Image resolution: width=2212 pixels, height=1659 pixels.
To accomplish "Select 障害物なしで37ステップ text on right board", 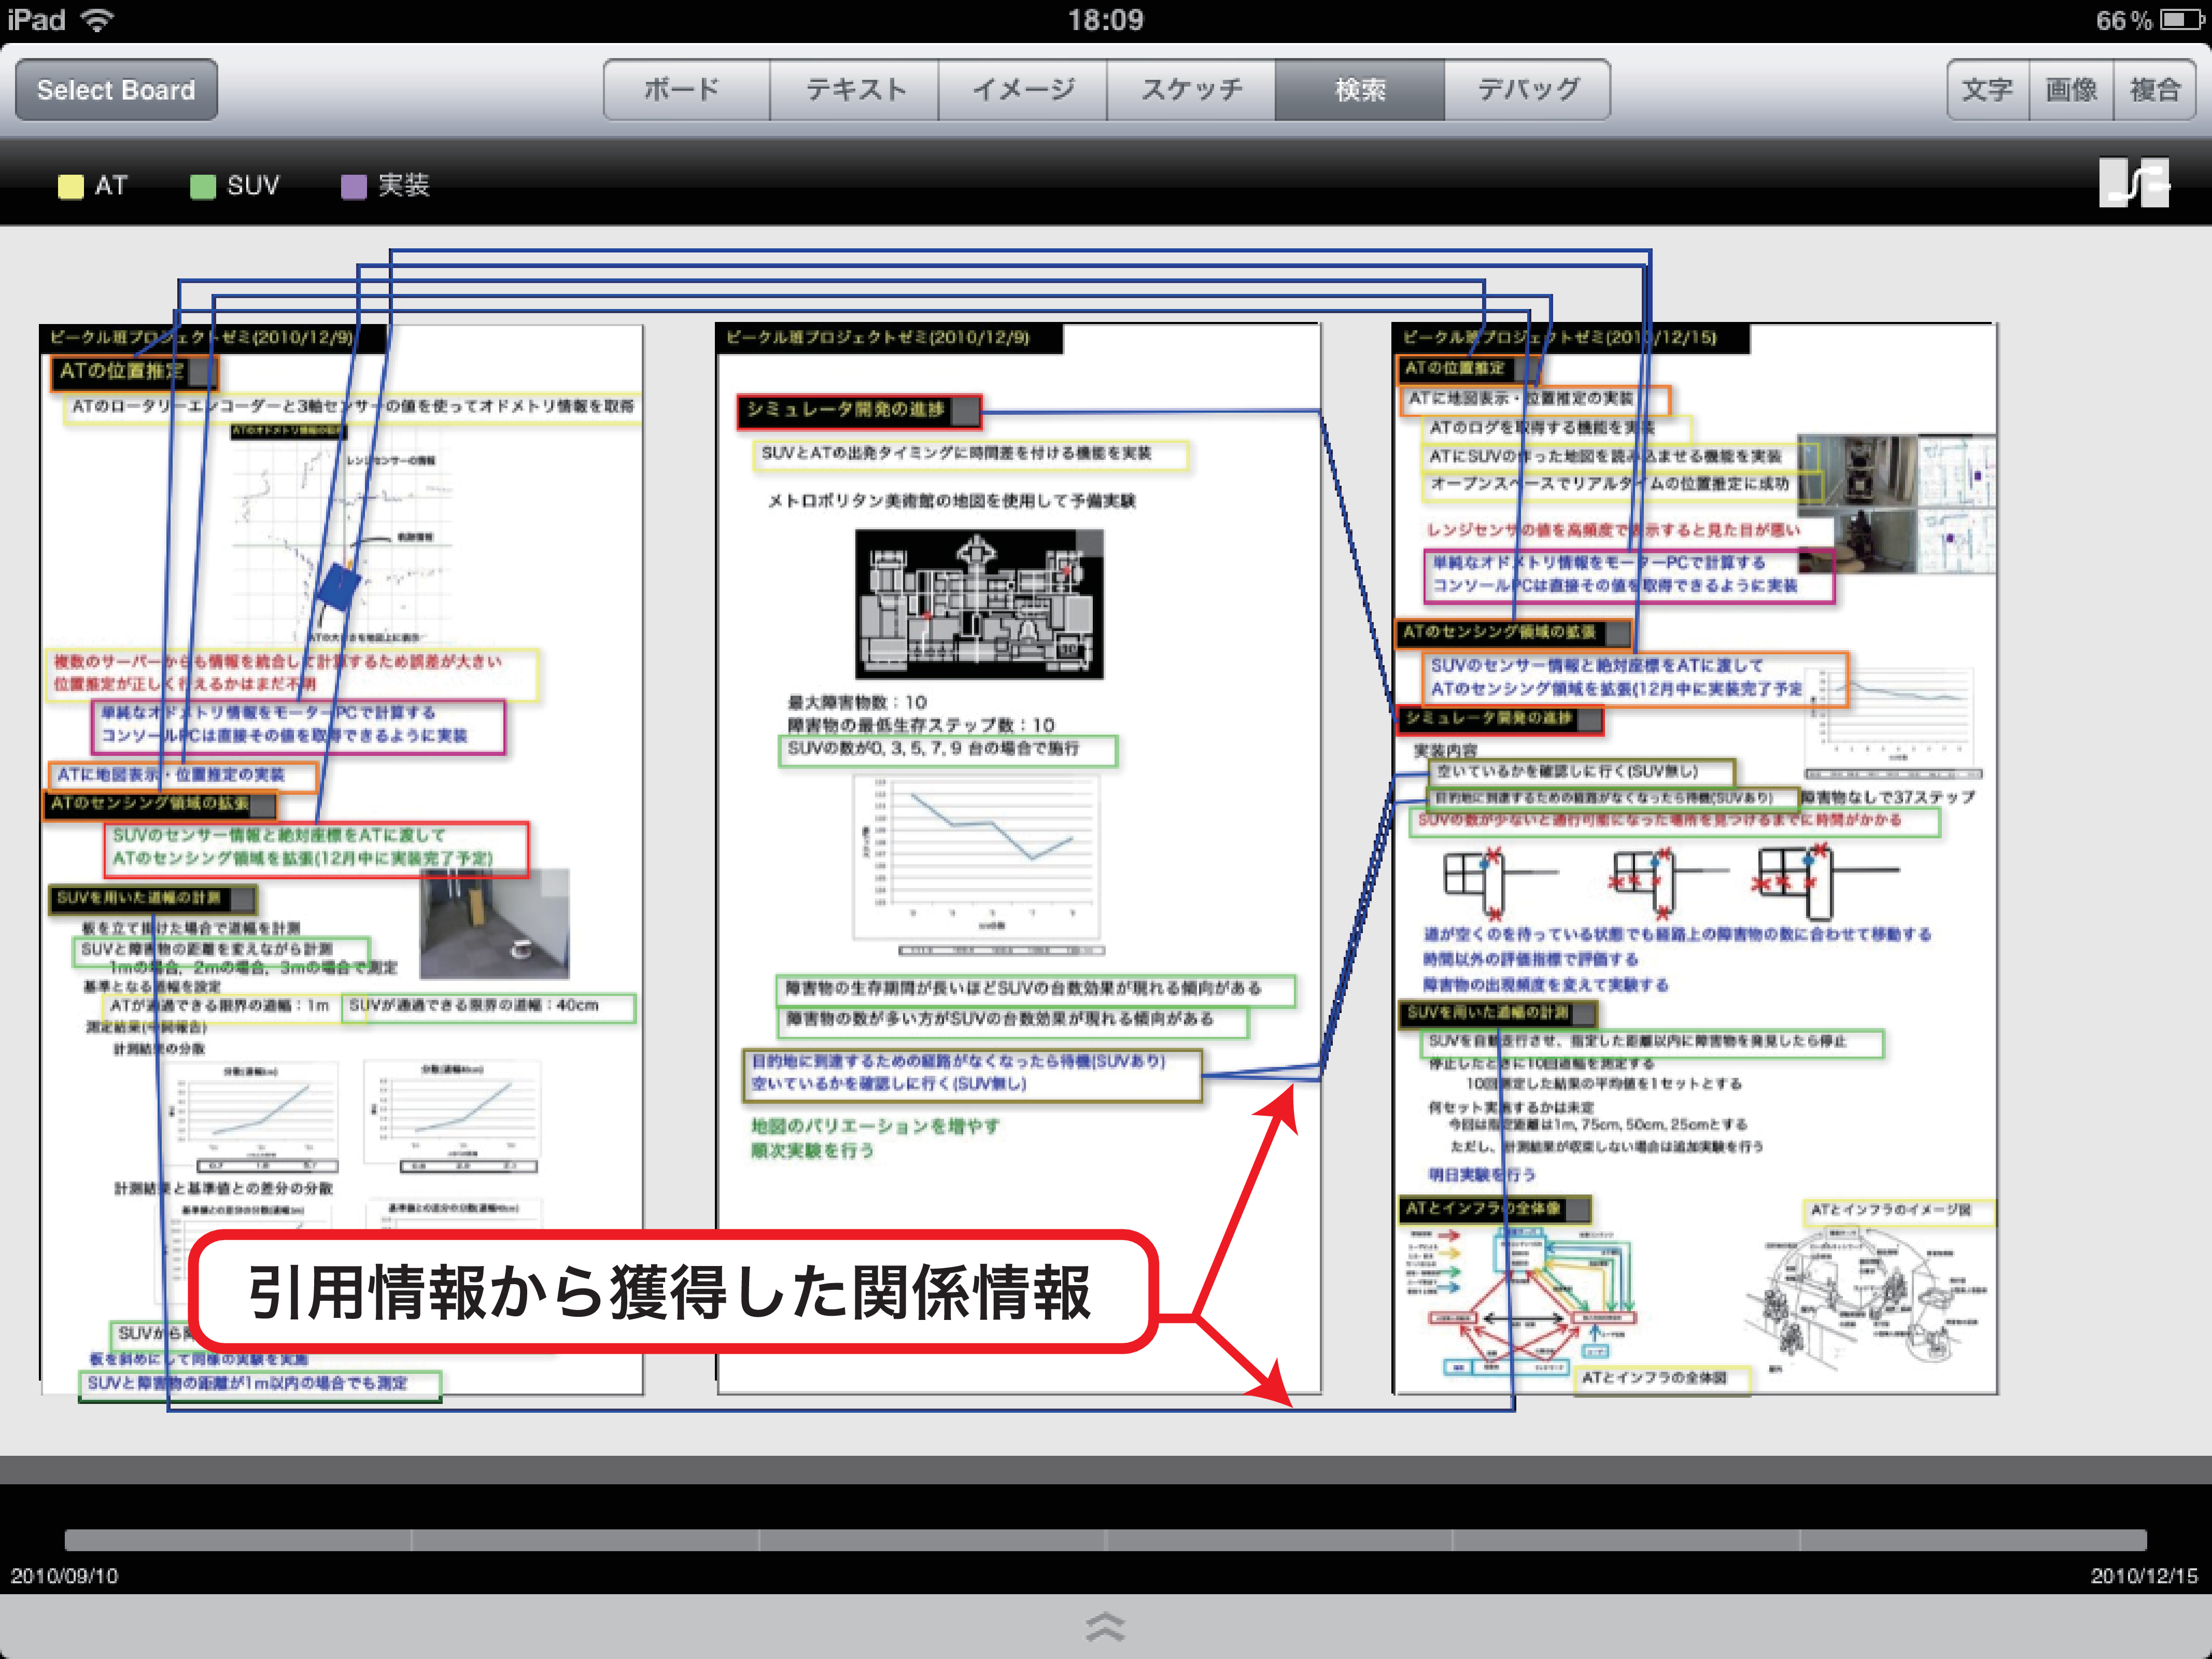I will point(1888,797).
